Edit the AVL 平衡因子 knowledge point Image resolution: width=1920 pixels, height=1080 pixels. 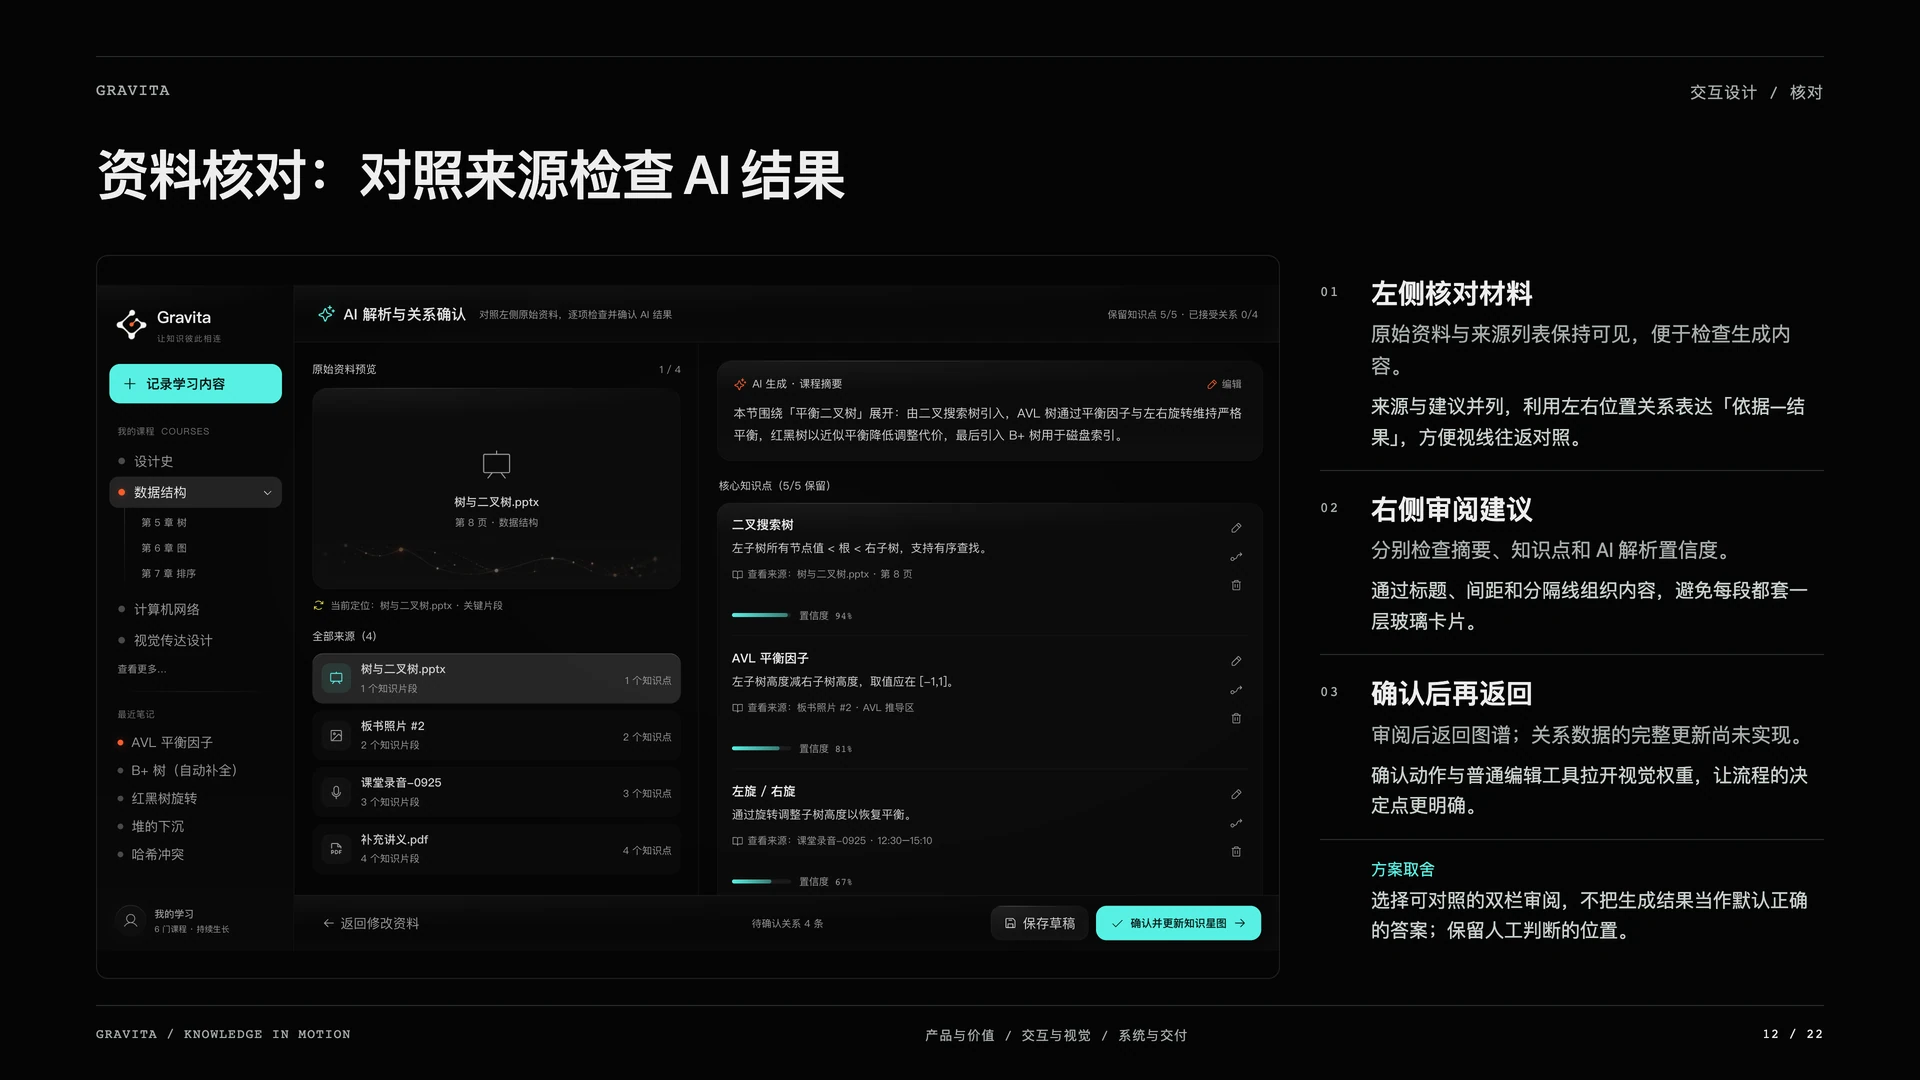coord(1236,661)
